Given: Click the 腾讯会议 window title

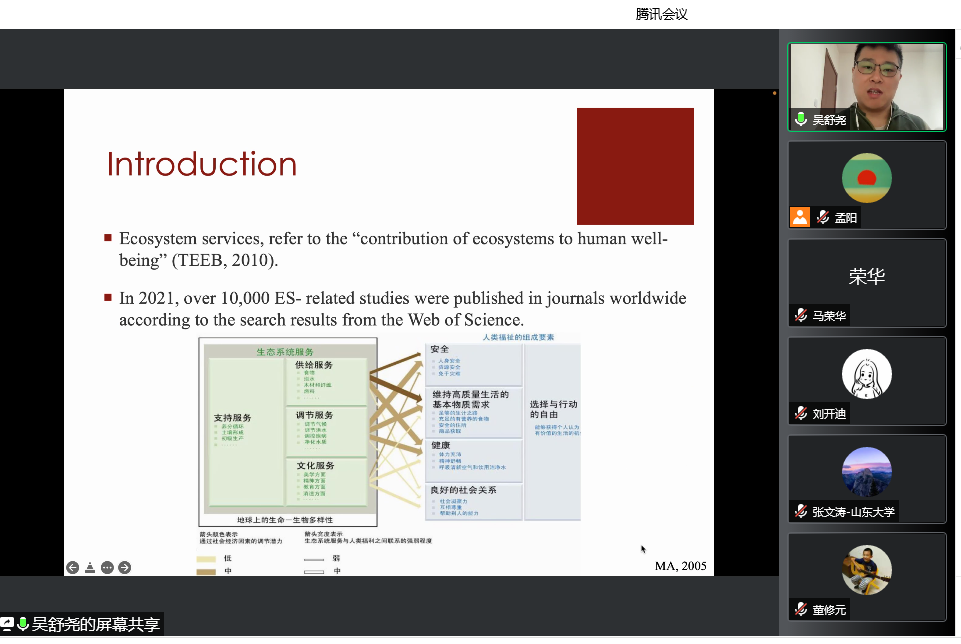Looking at the screenshot, I should [661, 14].
